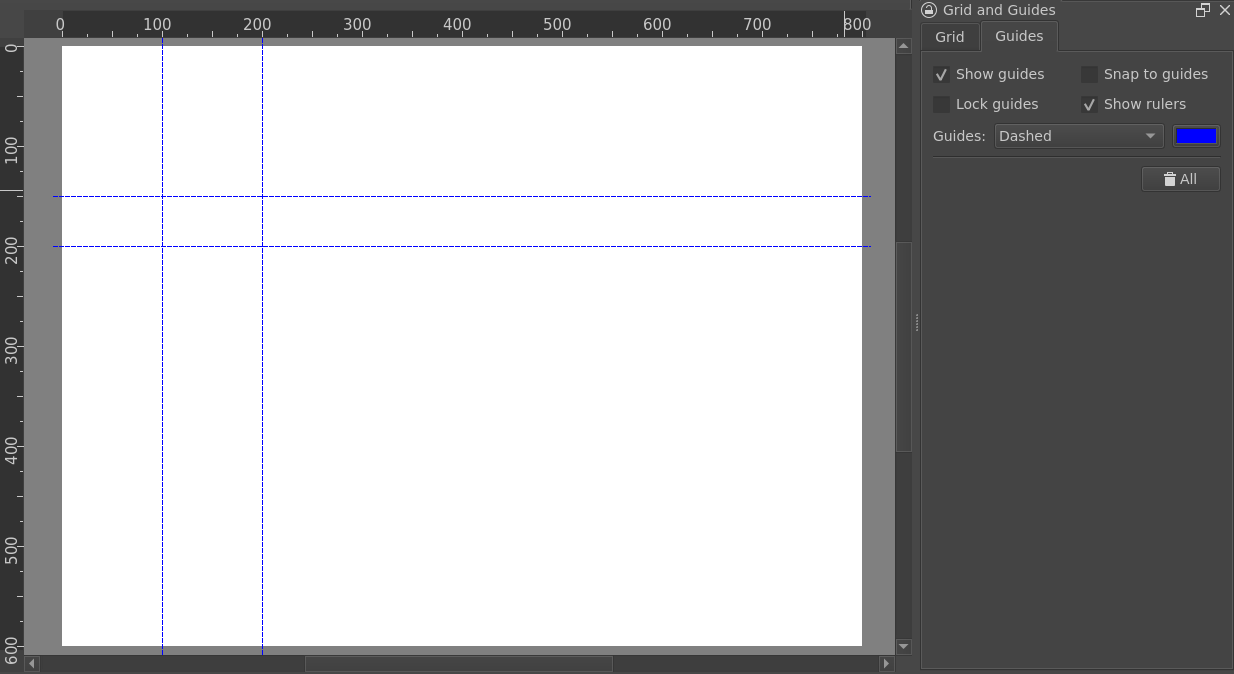Click the vertical scrollbar thumb
This screenshot has height=674, width=1234.
click(x=903, y=346)
